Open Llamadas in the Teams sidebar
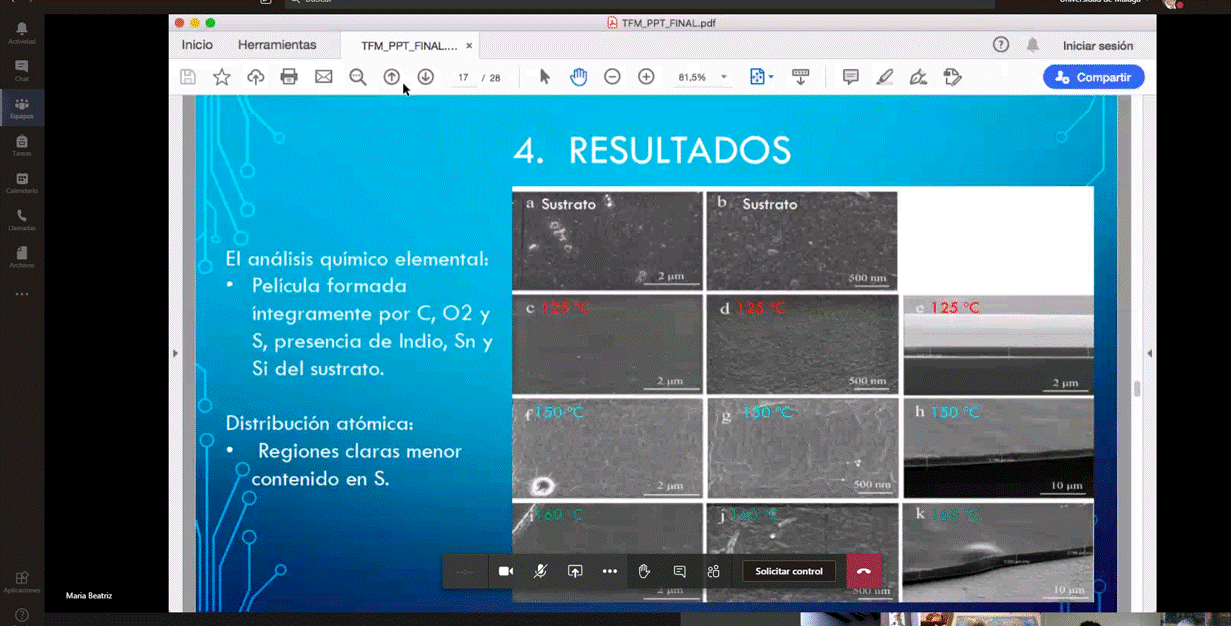This screenshot has width=1231, height=626. pyautogui.click(x=21, y=220)
